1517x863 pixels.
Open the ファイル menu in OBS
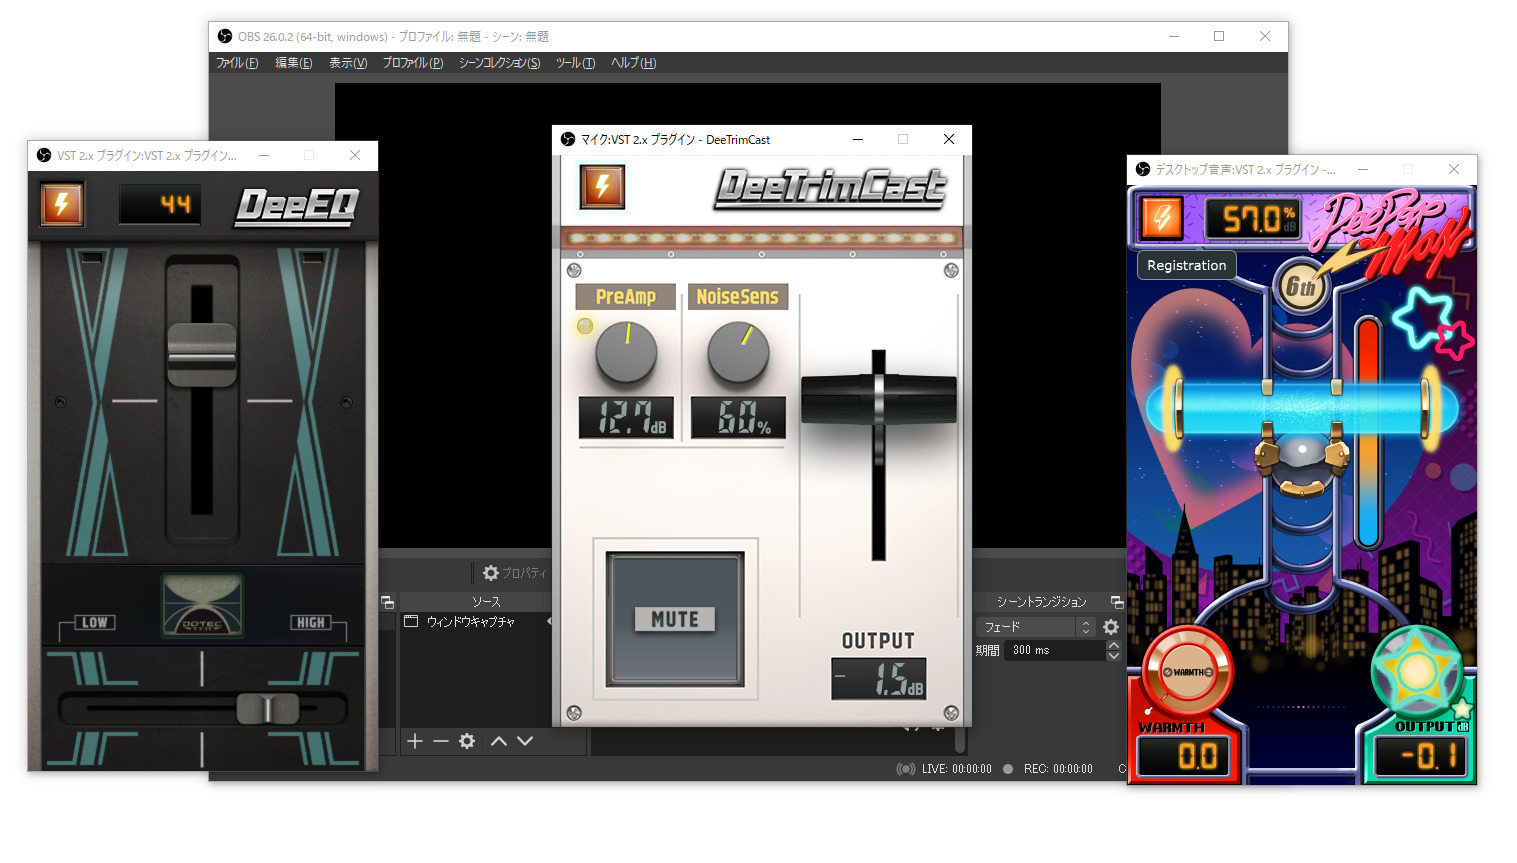point(237,63)
